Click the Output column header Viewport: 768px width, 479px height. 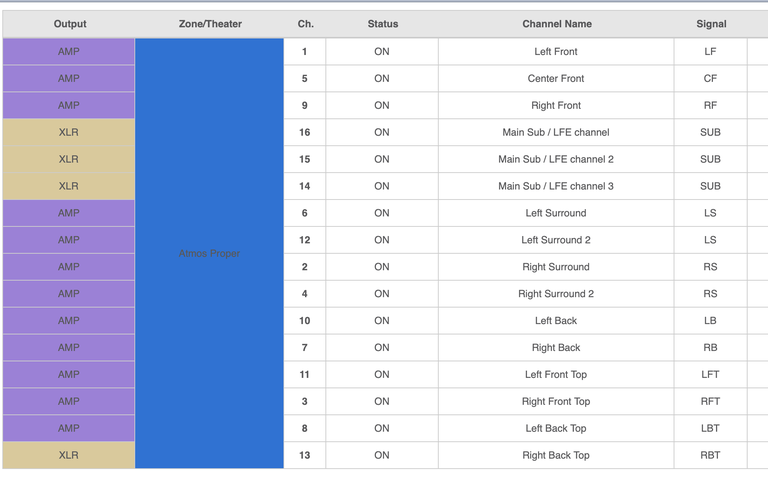pos(69,24)
